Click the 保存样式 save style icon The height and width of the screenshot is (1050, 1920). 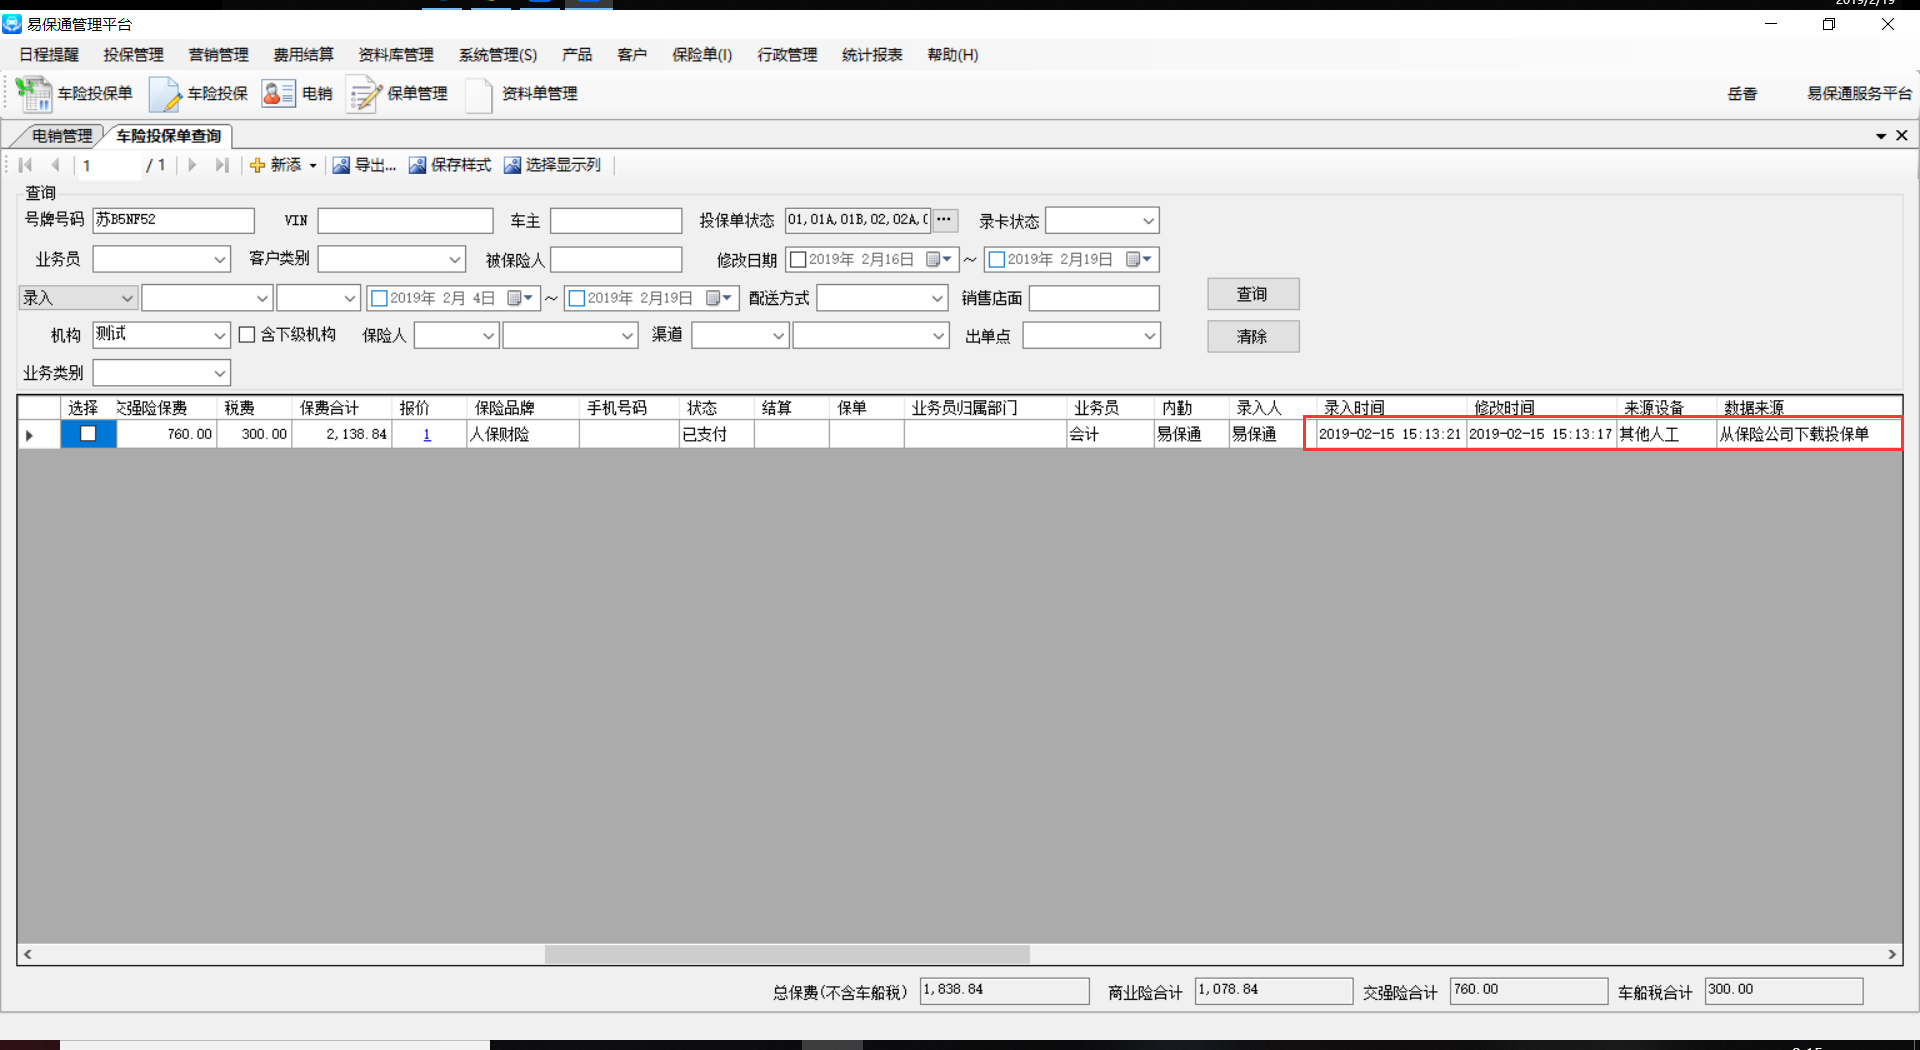click(x=417, y=165)
